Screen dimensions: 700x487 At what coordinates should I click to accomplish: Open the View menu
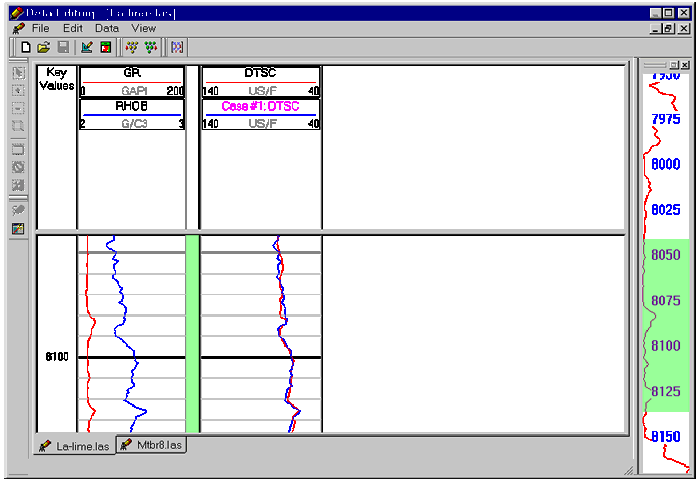pyautogui.click(x=143, y=28)
